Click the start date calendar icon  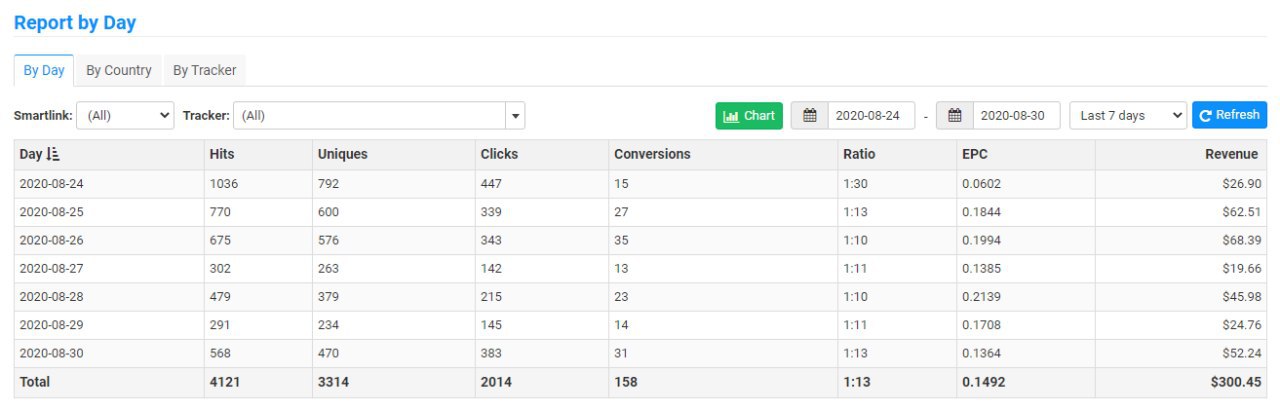point(810,116)
